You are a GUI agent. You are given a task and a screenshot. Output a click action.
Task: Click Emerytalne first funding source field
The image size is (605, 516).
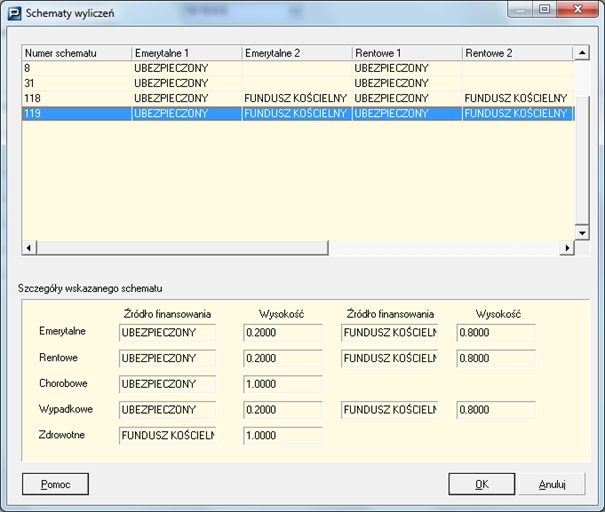(x=167, y=332)
